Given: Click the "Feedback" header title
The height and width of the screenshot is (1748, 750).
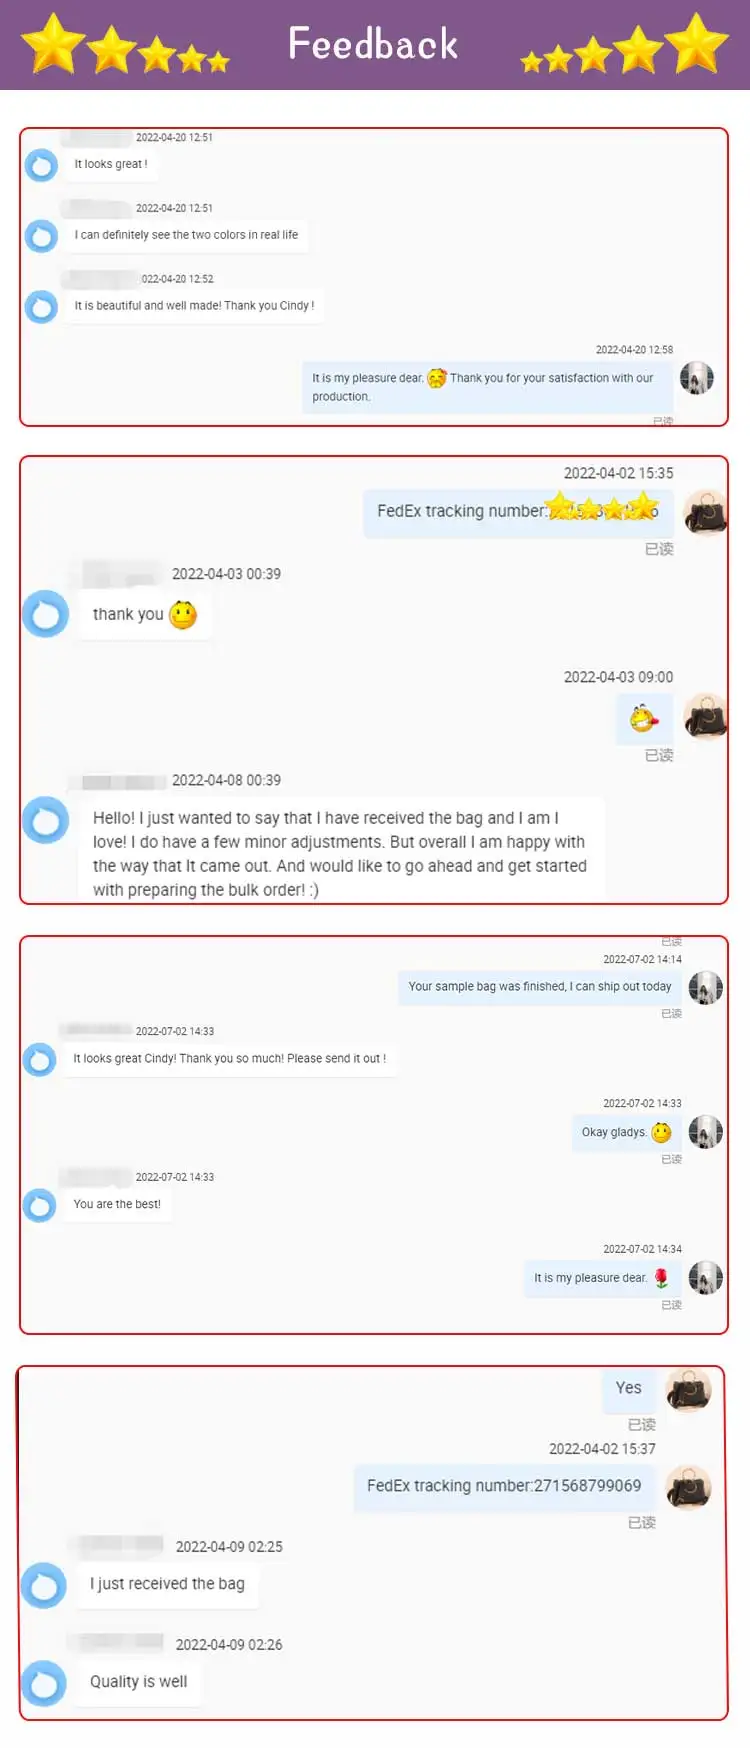Looking at the screenshot, I should coord(373,44).
